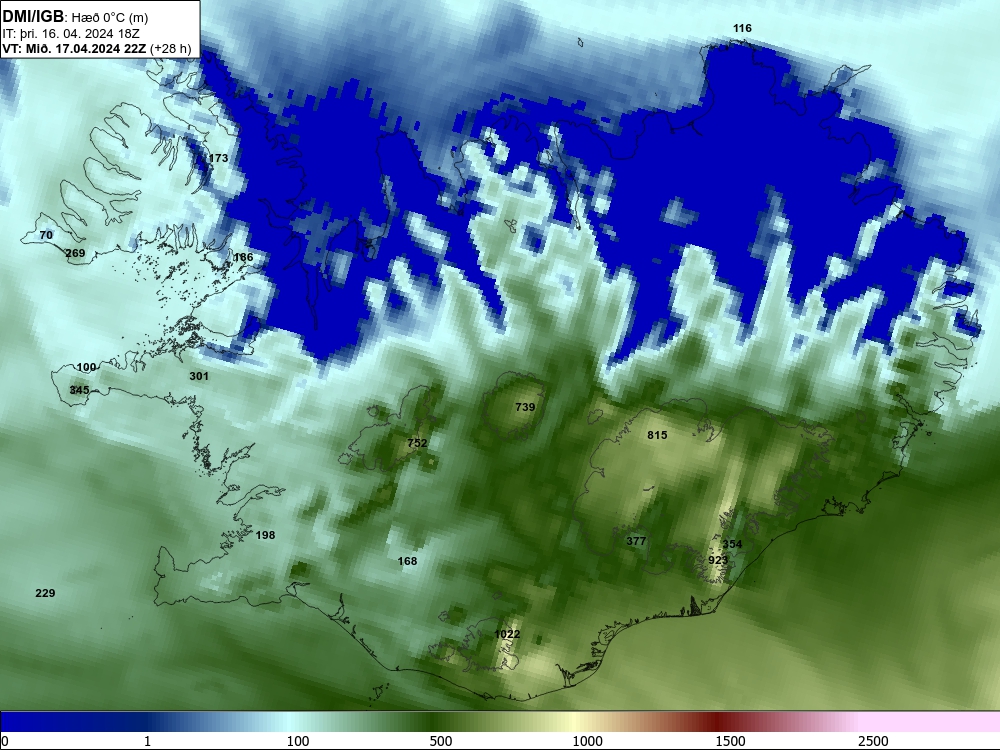Screen dimensions: 1000x750
Task: Click the 923 elevation value
Action: click(718, 560)
